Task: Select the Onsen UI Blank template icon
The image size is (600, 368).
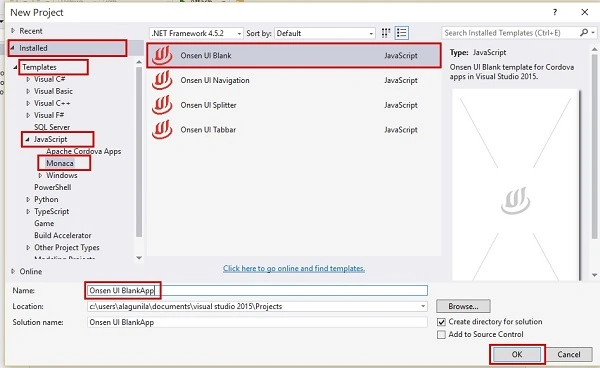Action: pos(162,56)
